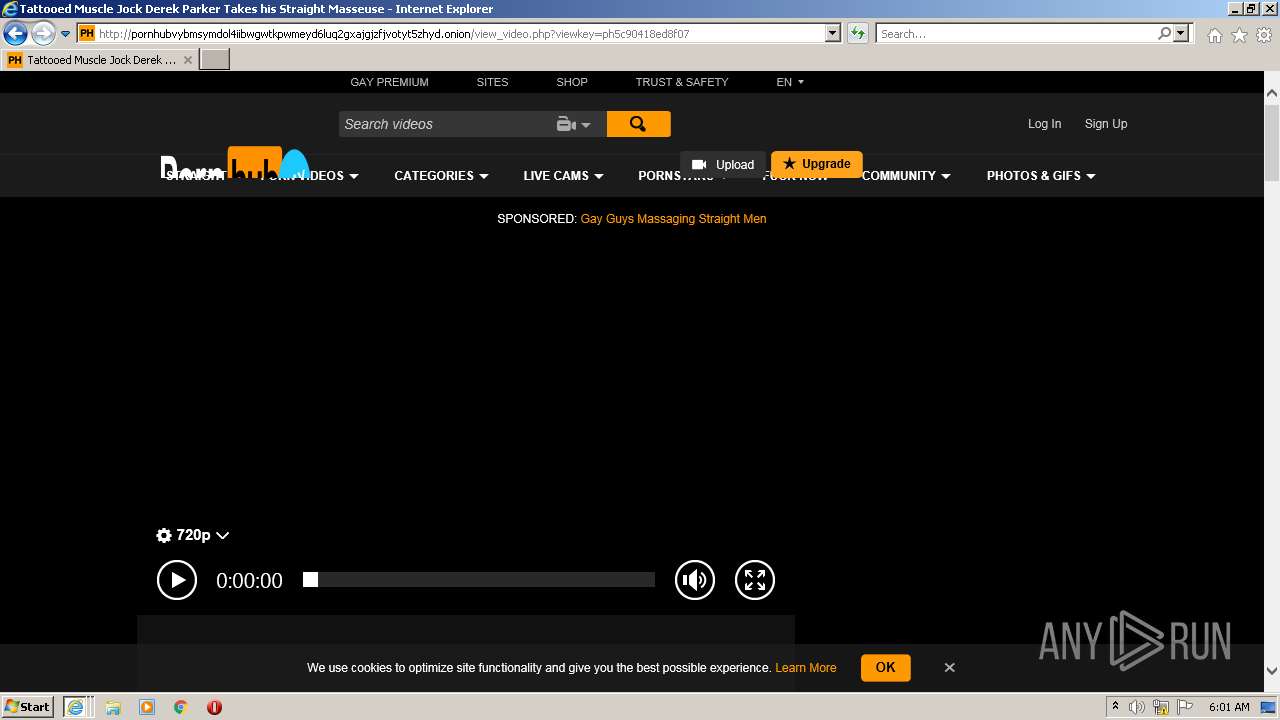Click the system tray volume speaker icon

point(1137,707)
